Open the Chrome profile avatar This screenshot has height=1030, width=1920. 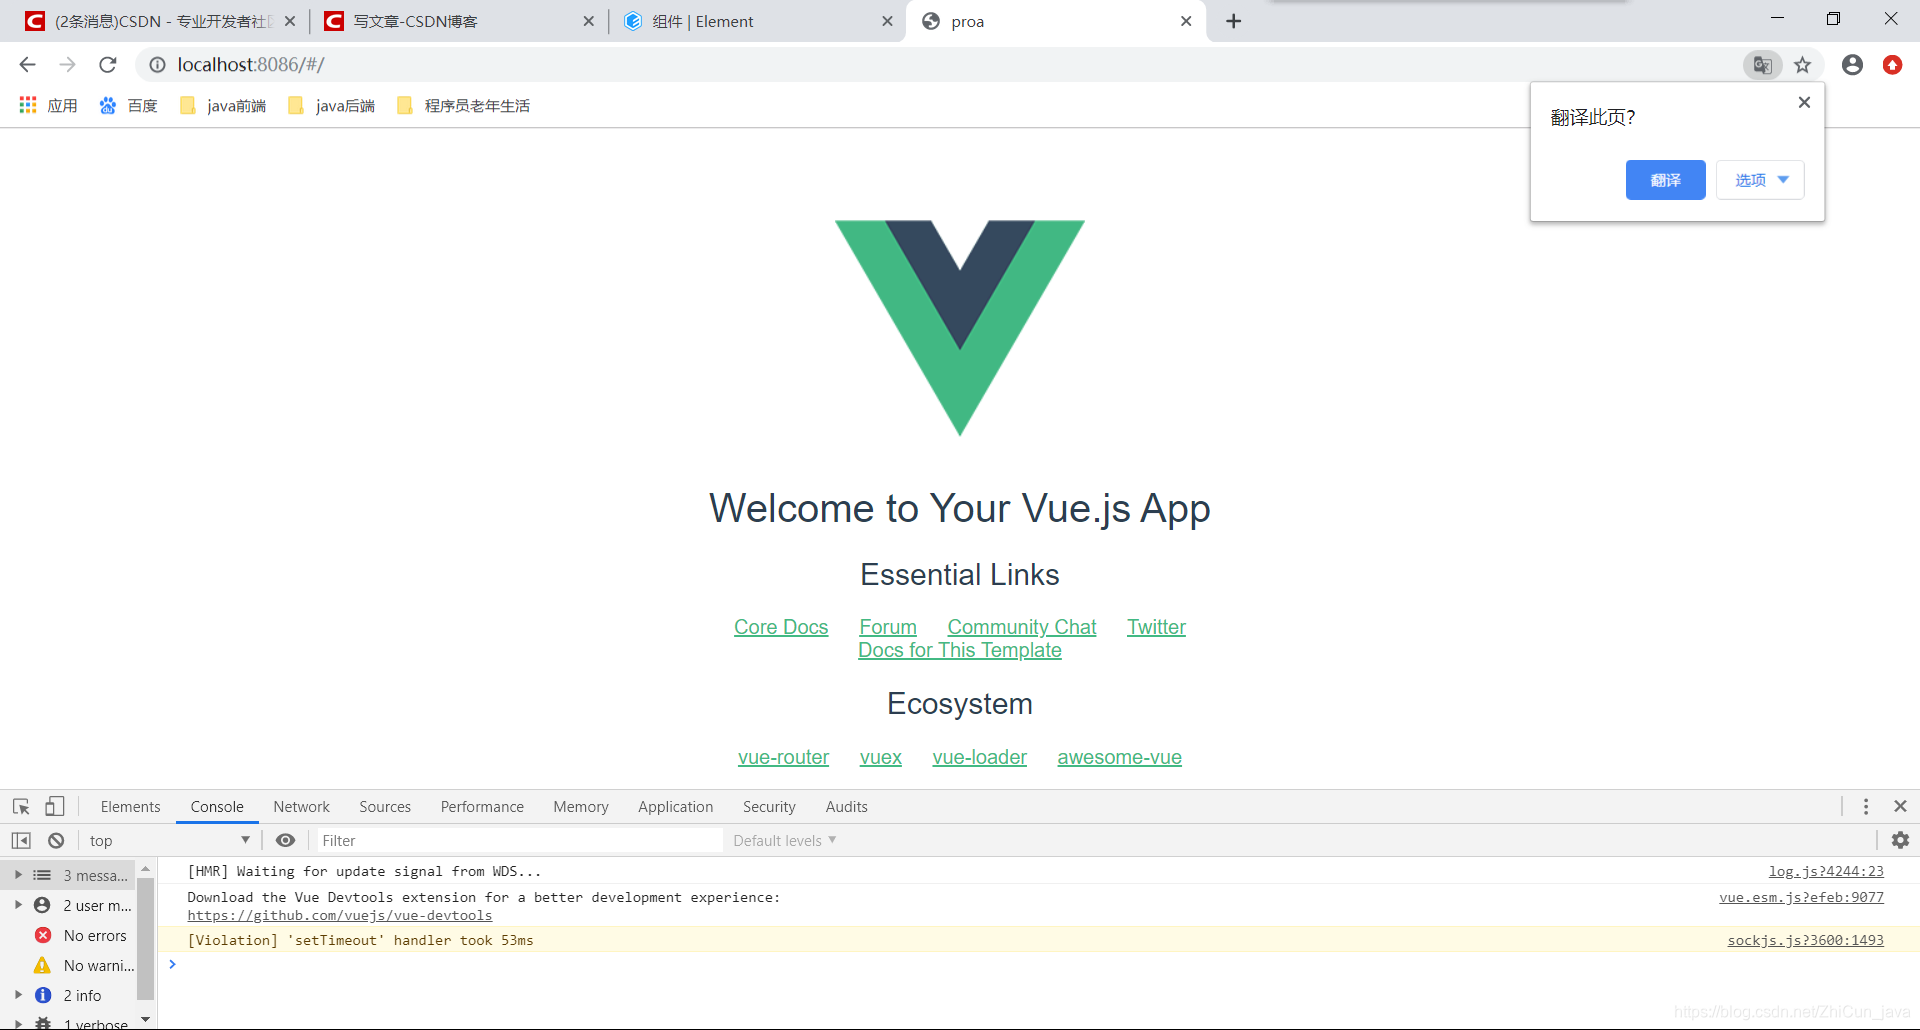click(x=1852, y=65)
